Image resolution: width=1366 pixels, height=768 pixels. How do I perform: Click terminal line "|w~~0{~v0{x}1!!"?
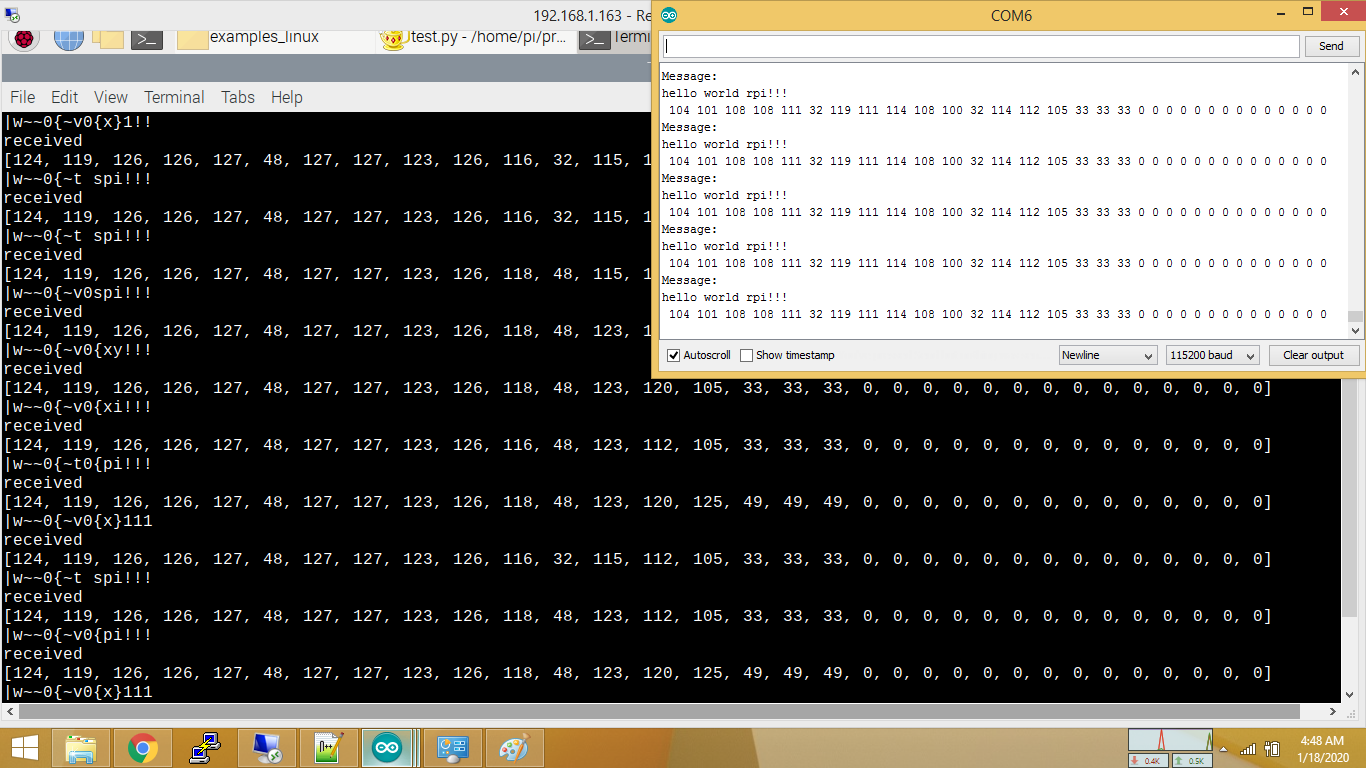[x=78, y=122]
